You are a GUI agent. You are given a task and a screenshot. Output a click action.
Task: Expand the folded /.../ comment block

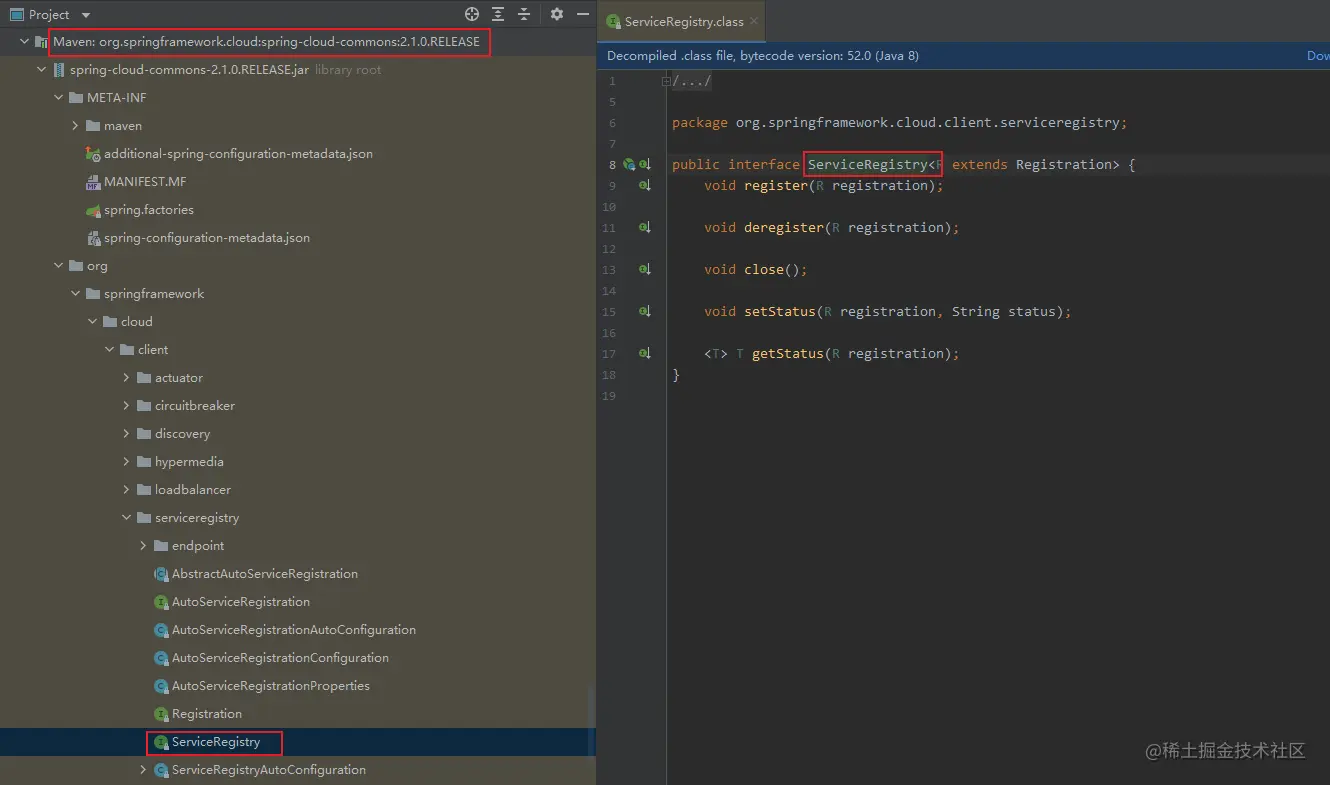click(667, 81)
